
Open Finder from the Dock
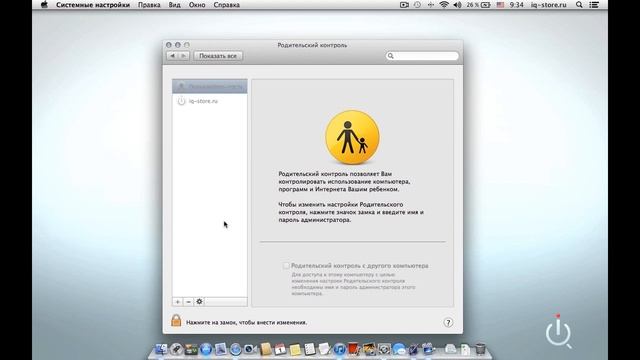tap(161, 349)
